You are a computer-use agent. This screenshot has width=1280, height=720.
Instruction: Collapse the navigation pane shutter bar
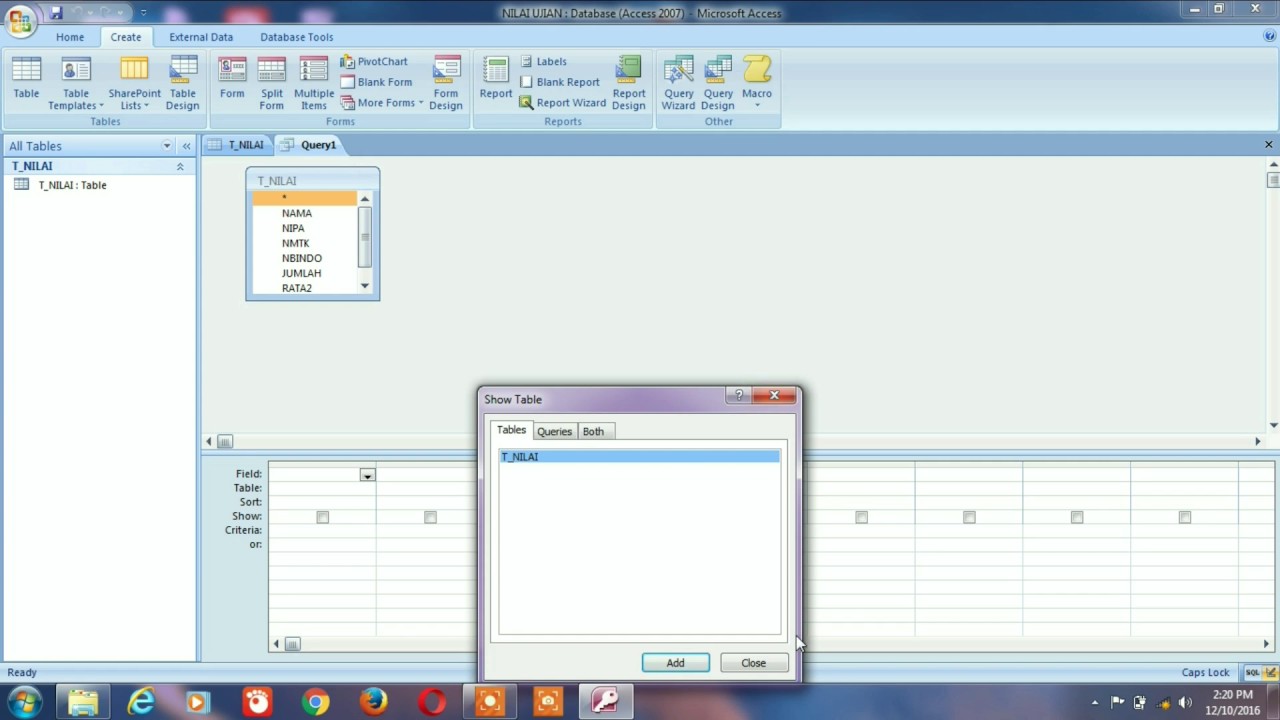pyautogui.click(x=186, y=146)
